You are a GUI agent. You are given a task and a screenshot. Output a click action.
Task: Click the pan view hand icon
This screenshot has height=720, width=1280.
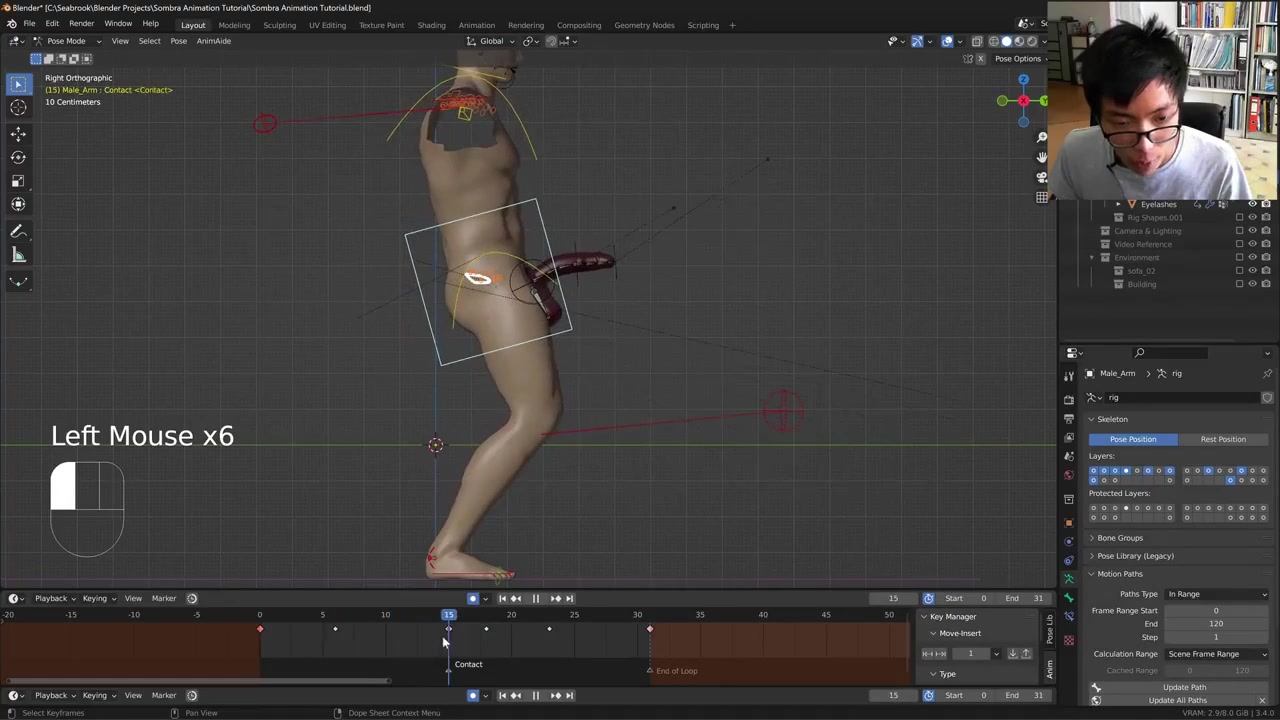(x=1041, y=157)
